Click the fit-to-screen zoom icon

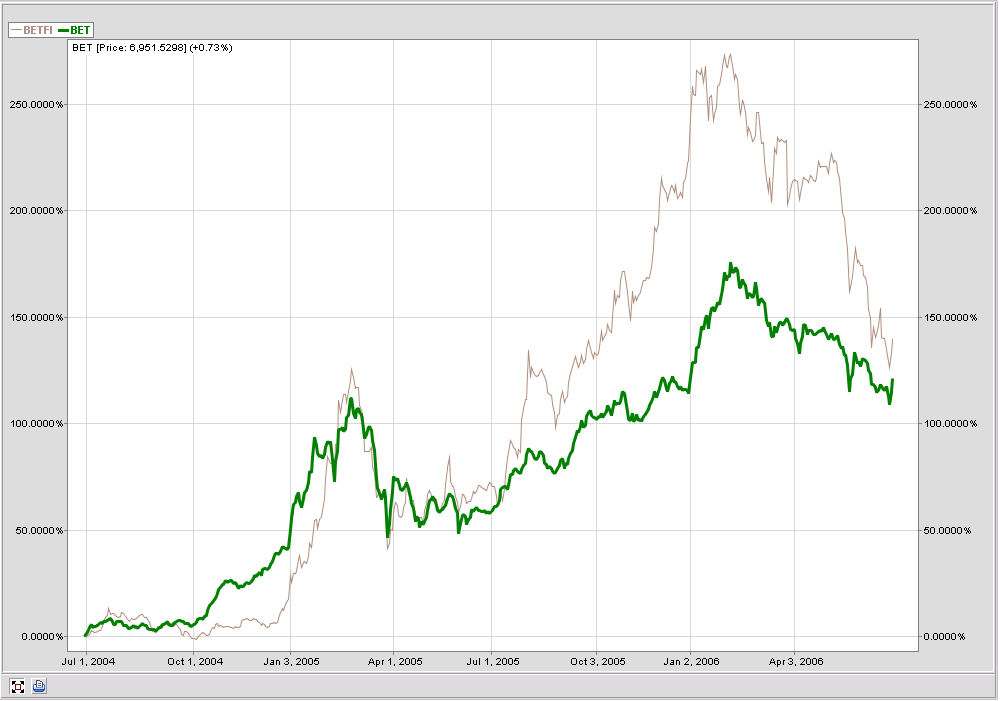(x=17, y=686)
